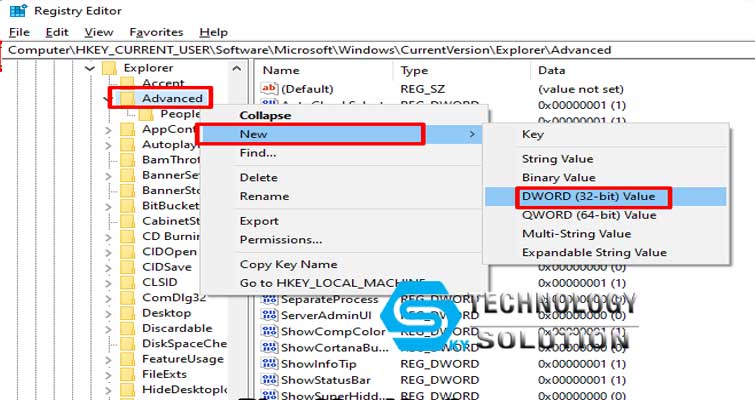The width and height of the screenshot is (755, 400).
Task: Expand the AppCont tree node
Action: pos(108,130)
